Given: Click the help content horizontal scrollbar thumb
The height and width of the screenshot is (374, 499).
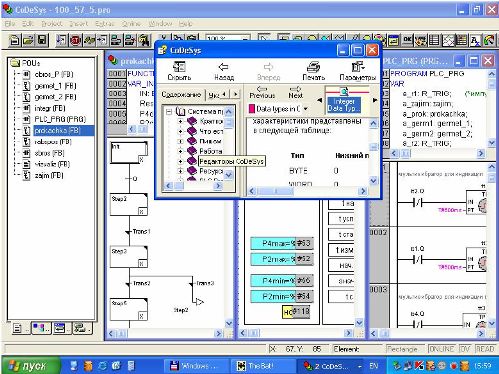Looking at the screenshot, I should [275, 191].
